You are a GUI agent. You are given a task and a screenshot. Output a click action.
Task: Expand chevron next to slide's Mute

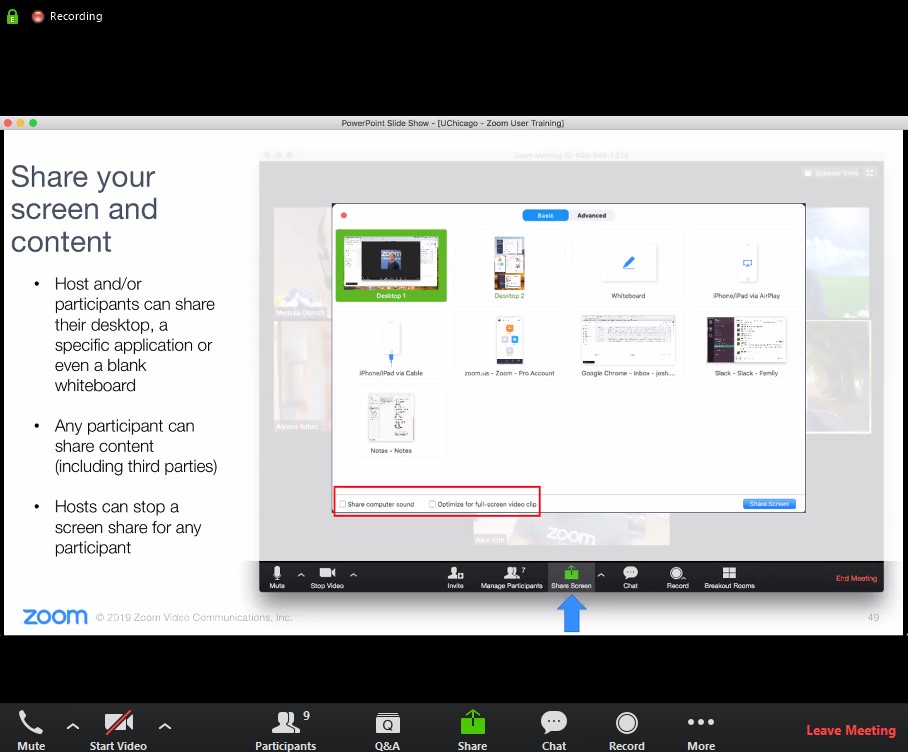tap(301, 575)
